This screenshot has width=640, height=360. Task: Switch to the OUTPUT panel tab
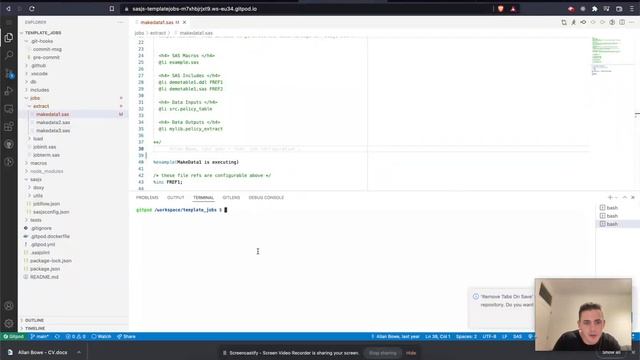pyautogui.click(x=176, y=198)
